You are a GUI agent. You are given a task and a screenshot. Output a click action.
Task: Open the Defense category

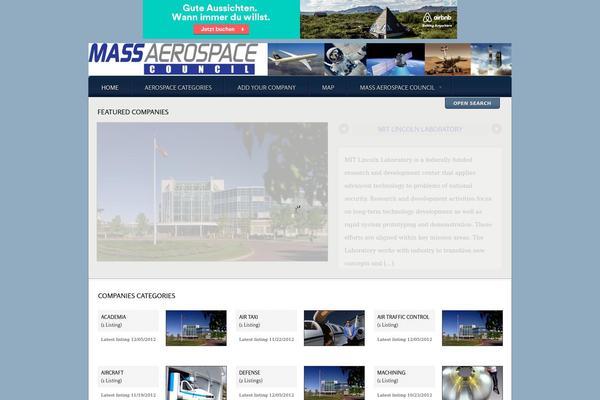click(249, 372)
